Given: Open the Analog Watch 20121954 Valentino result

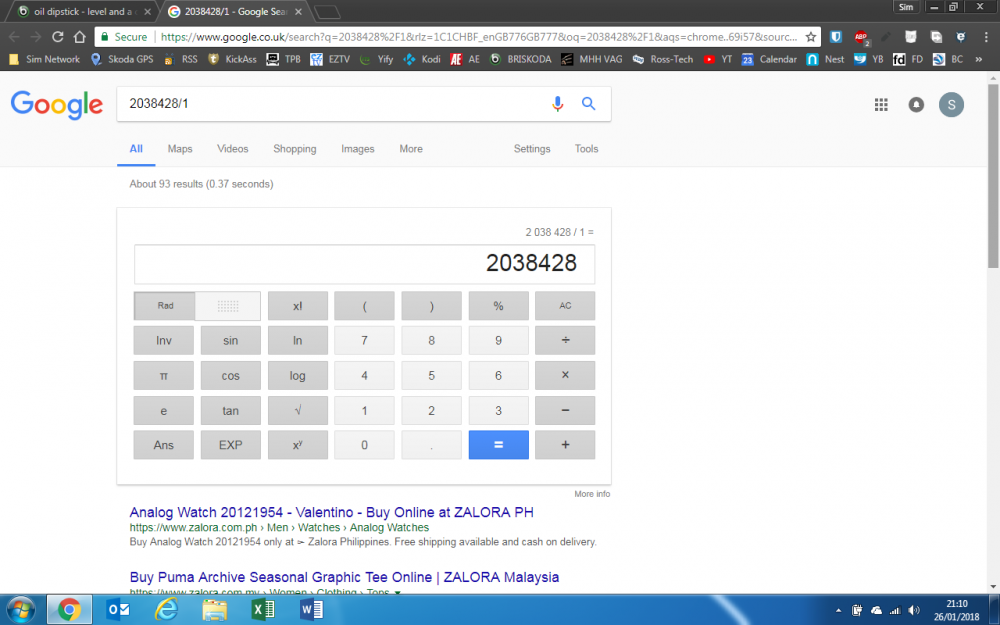Looking at the screenshot, I should coord(331,512).
